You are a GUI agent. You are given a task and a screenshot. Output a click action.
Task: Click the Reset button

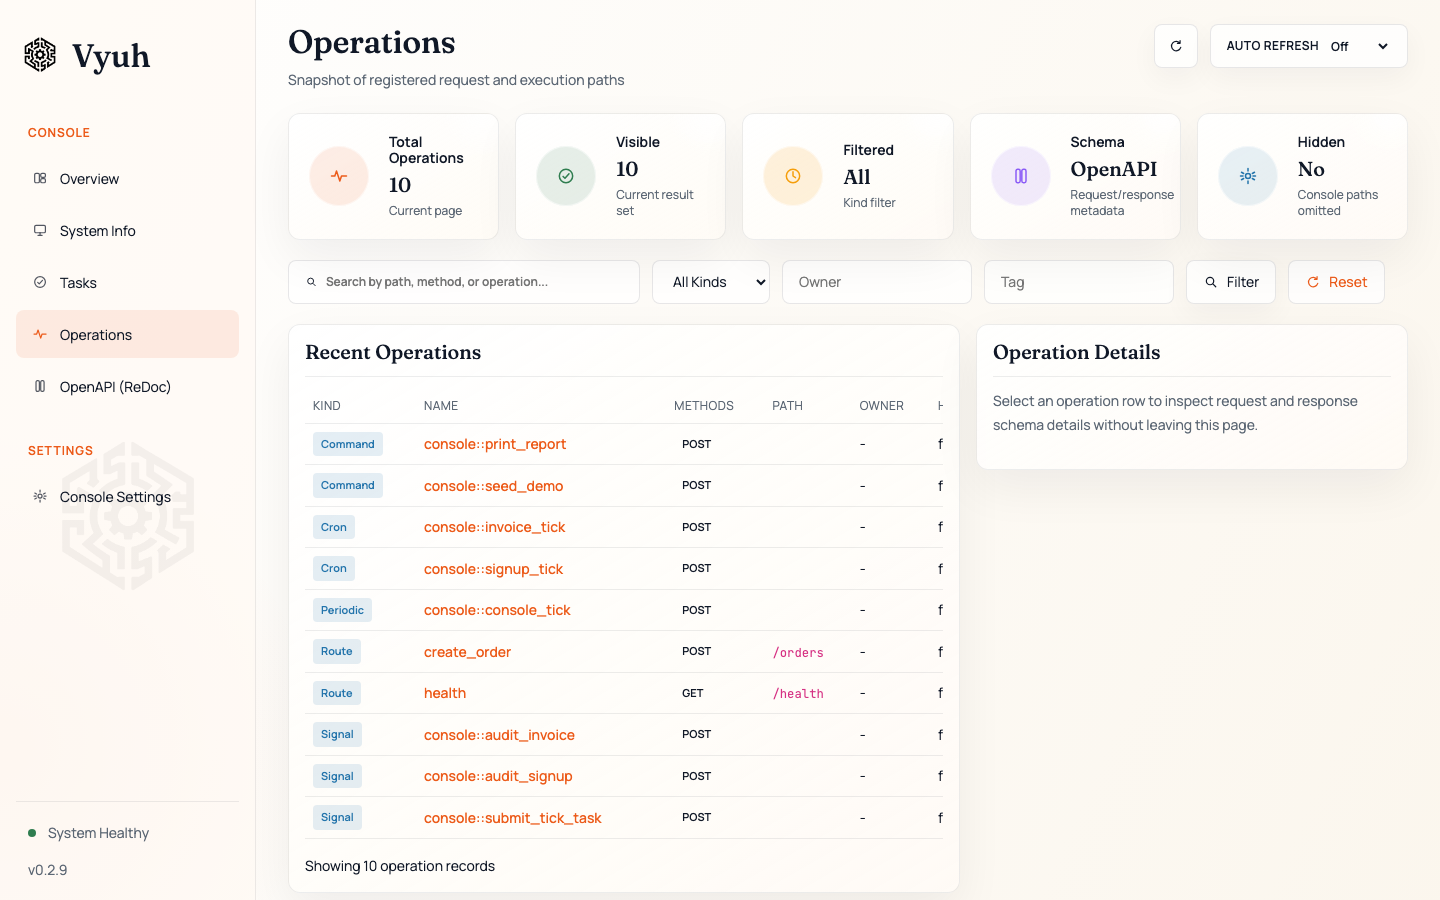[1336, 282]
